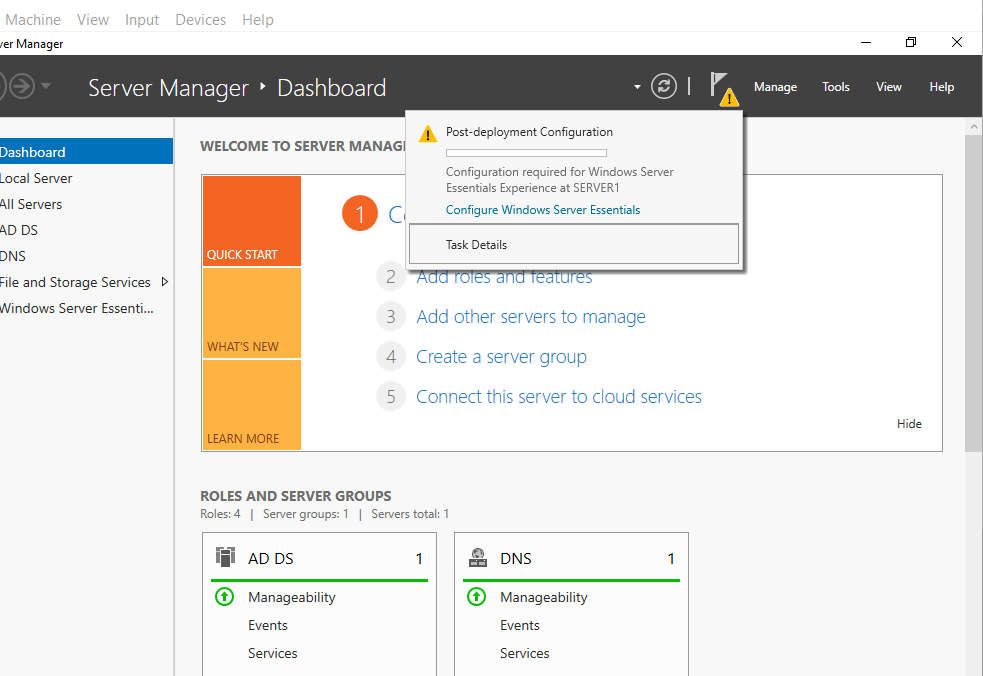This screenshot has height=676, width=983.
Task: Open the Help menu in Server Manager
Action: [x=942, y=87]
